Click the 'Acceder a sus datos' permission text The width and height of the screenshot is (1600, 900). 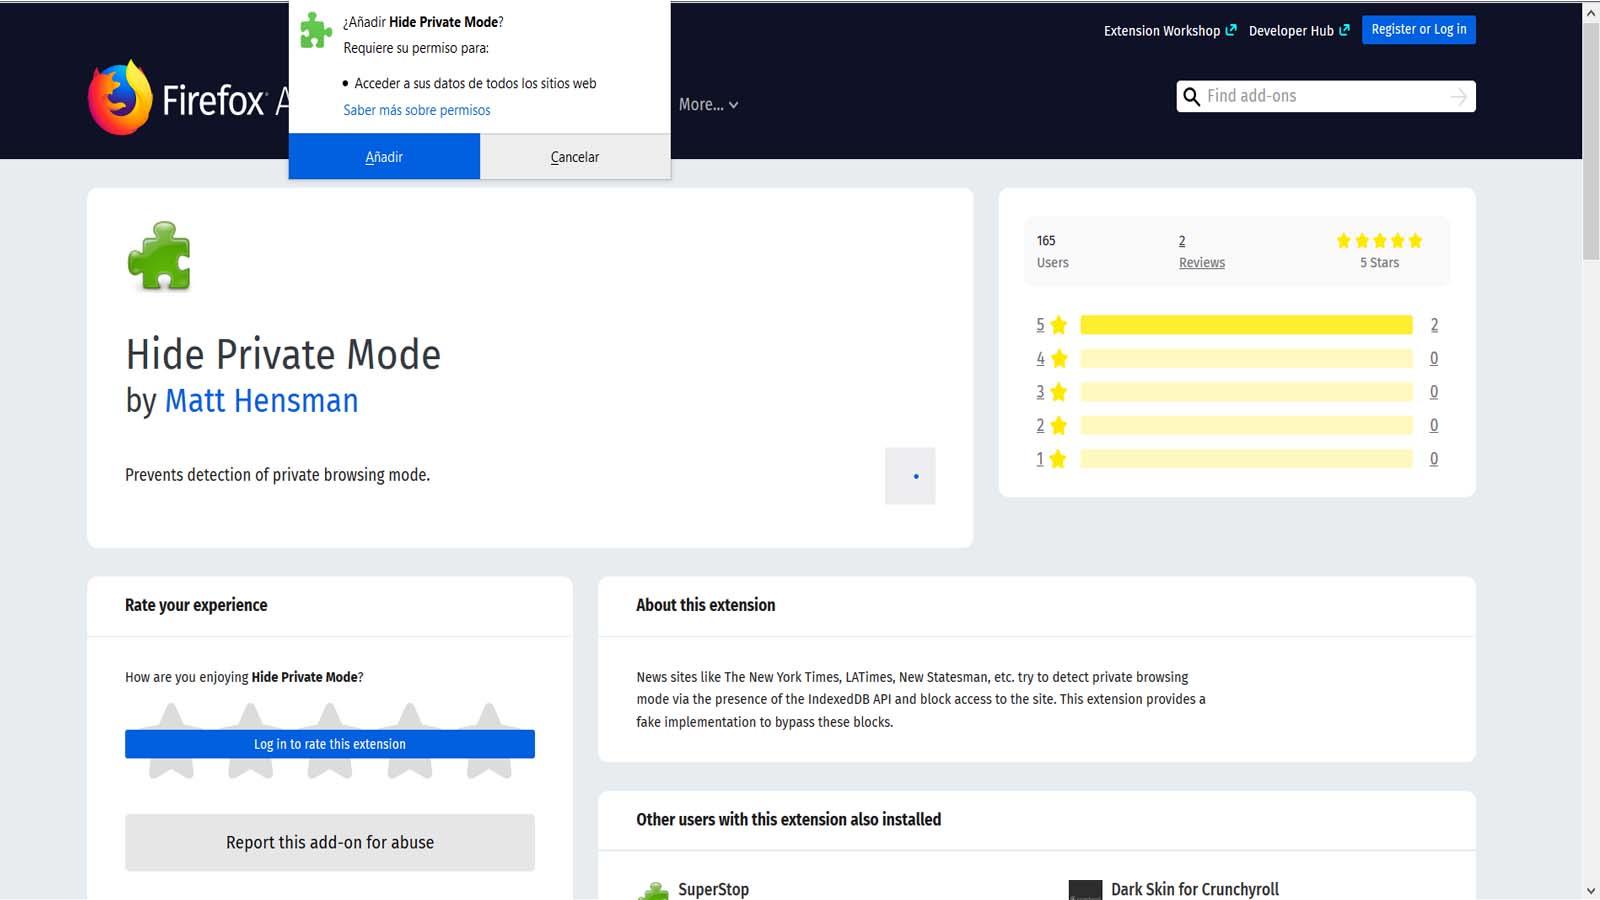tap(475, 83)
